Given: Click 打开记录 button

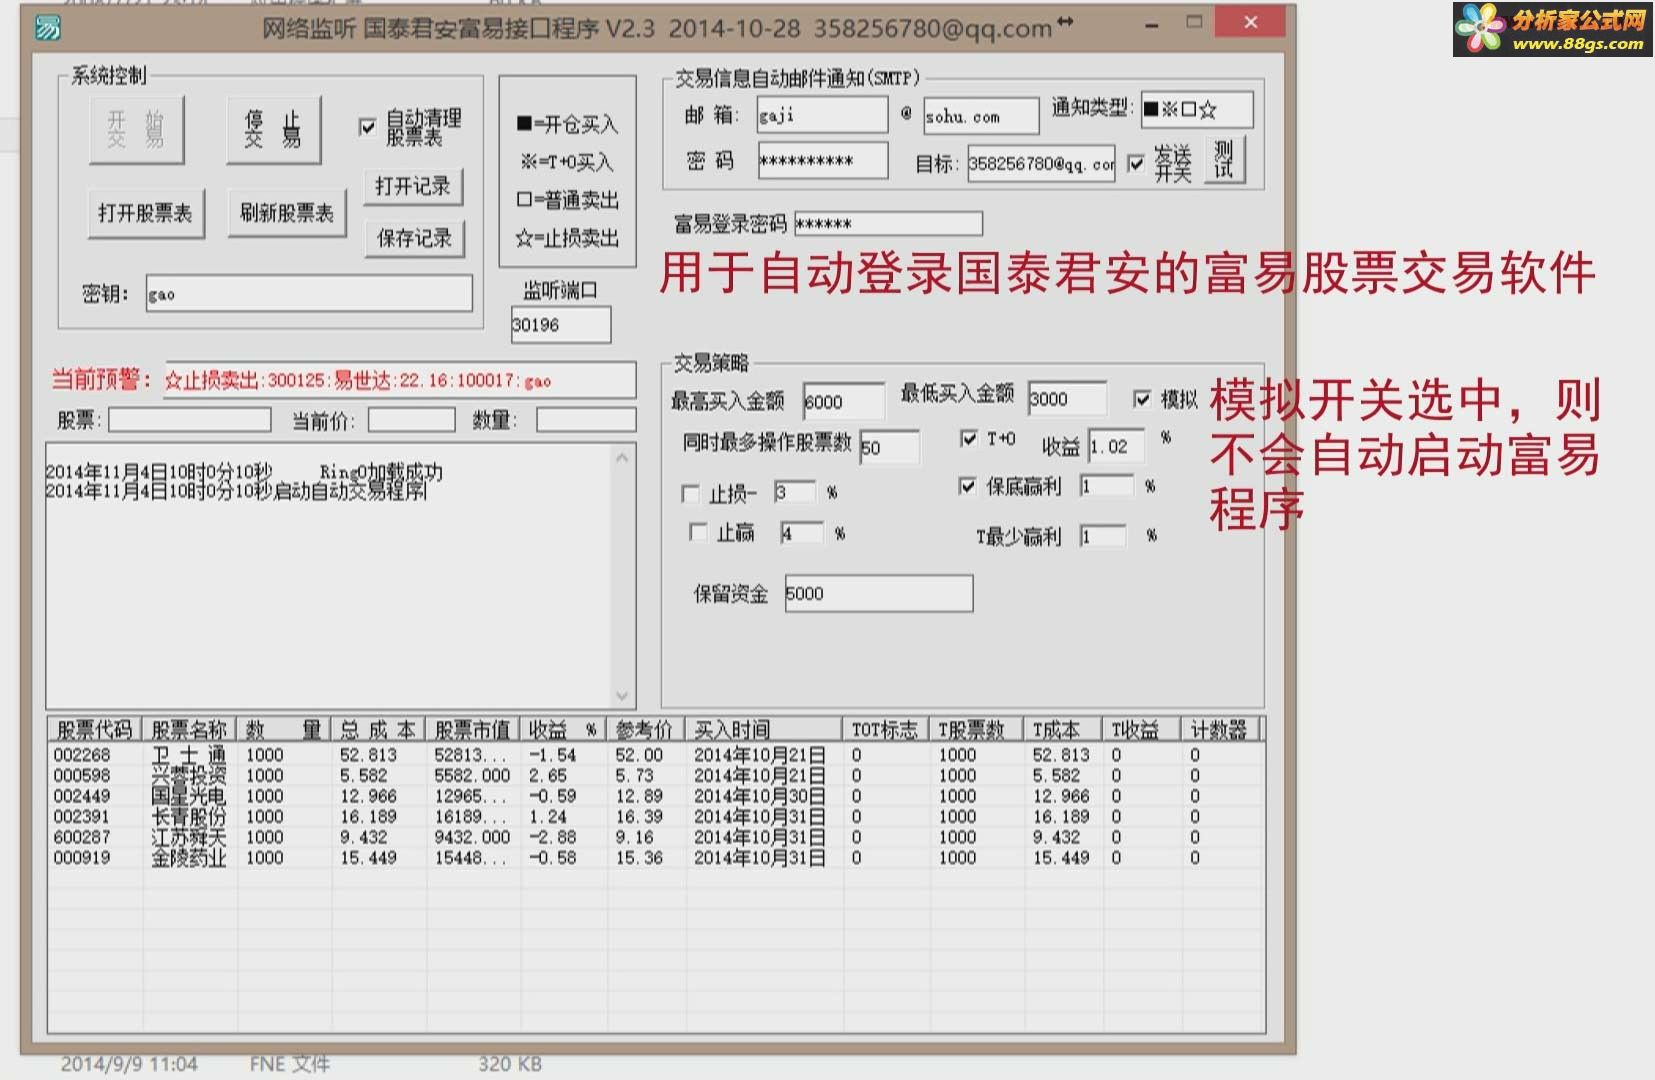Looking at the screenshot, I should pyautogui.click(x=414, y=186).
